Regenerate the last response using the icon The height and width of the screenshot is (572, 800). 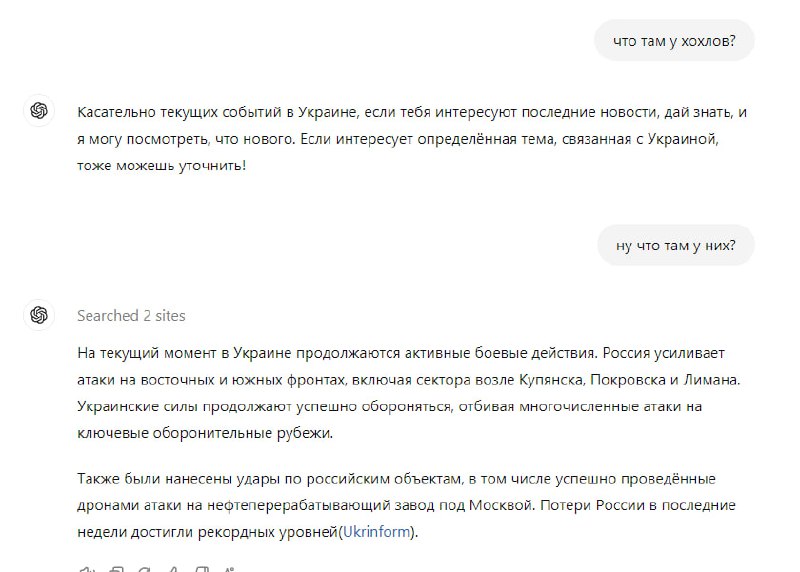[x=146, y=568]
